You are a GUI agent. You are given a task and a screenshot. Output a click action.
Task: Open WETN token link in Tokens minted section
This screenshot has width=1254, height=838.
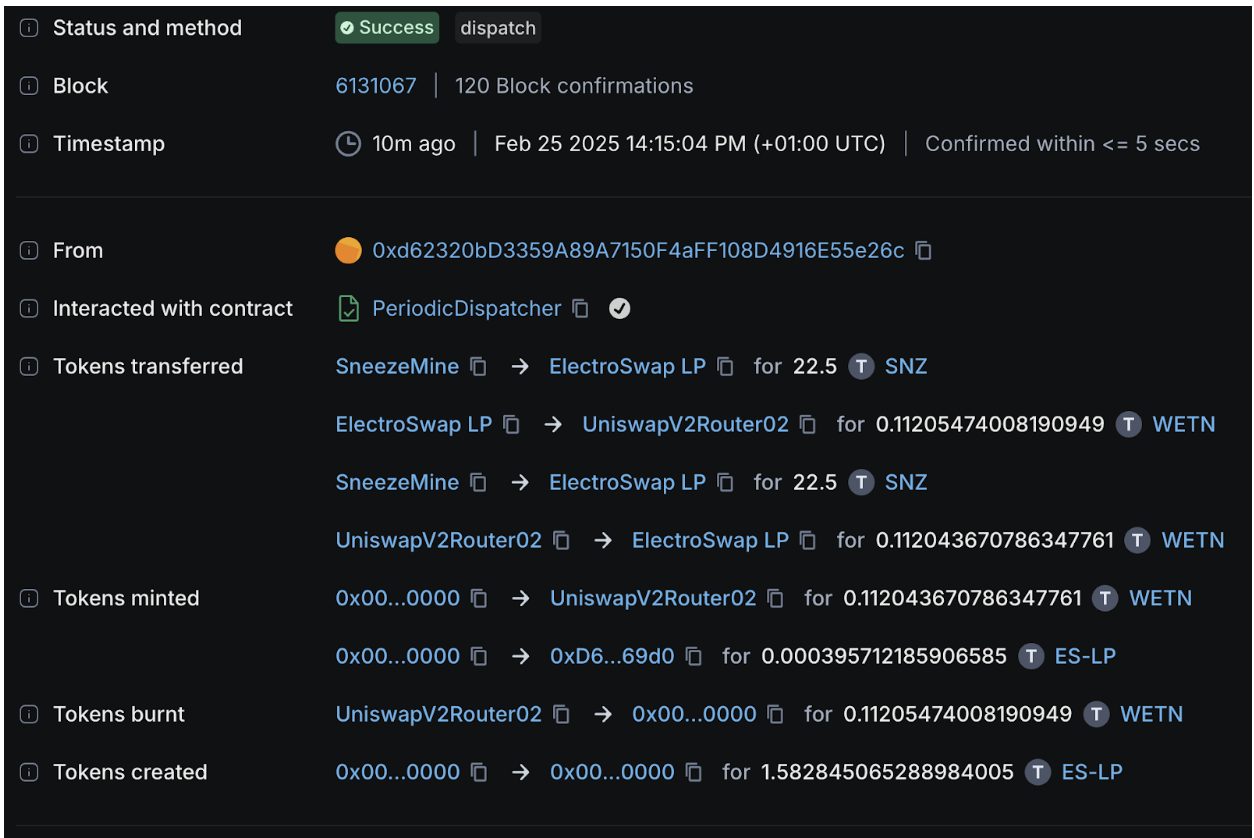coord(1160,598)
